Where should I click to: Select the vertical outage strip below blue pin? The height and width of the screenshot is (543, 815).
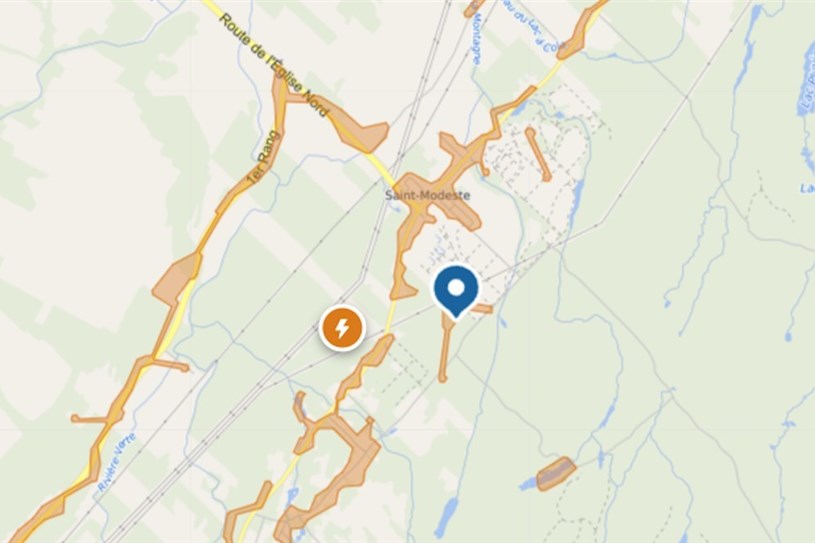click(445, 346)
